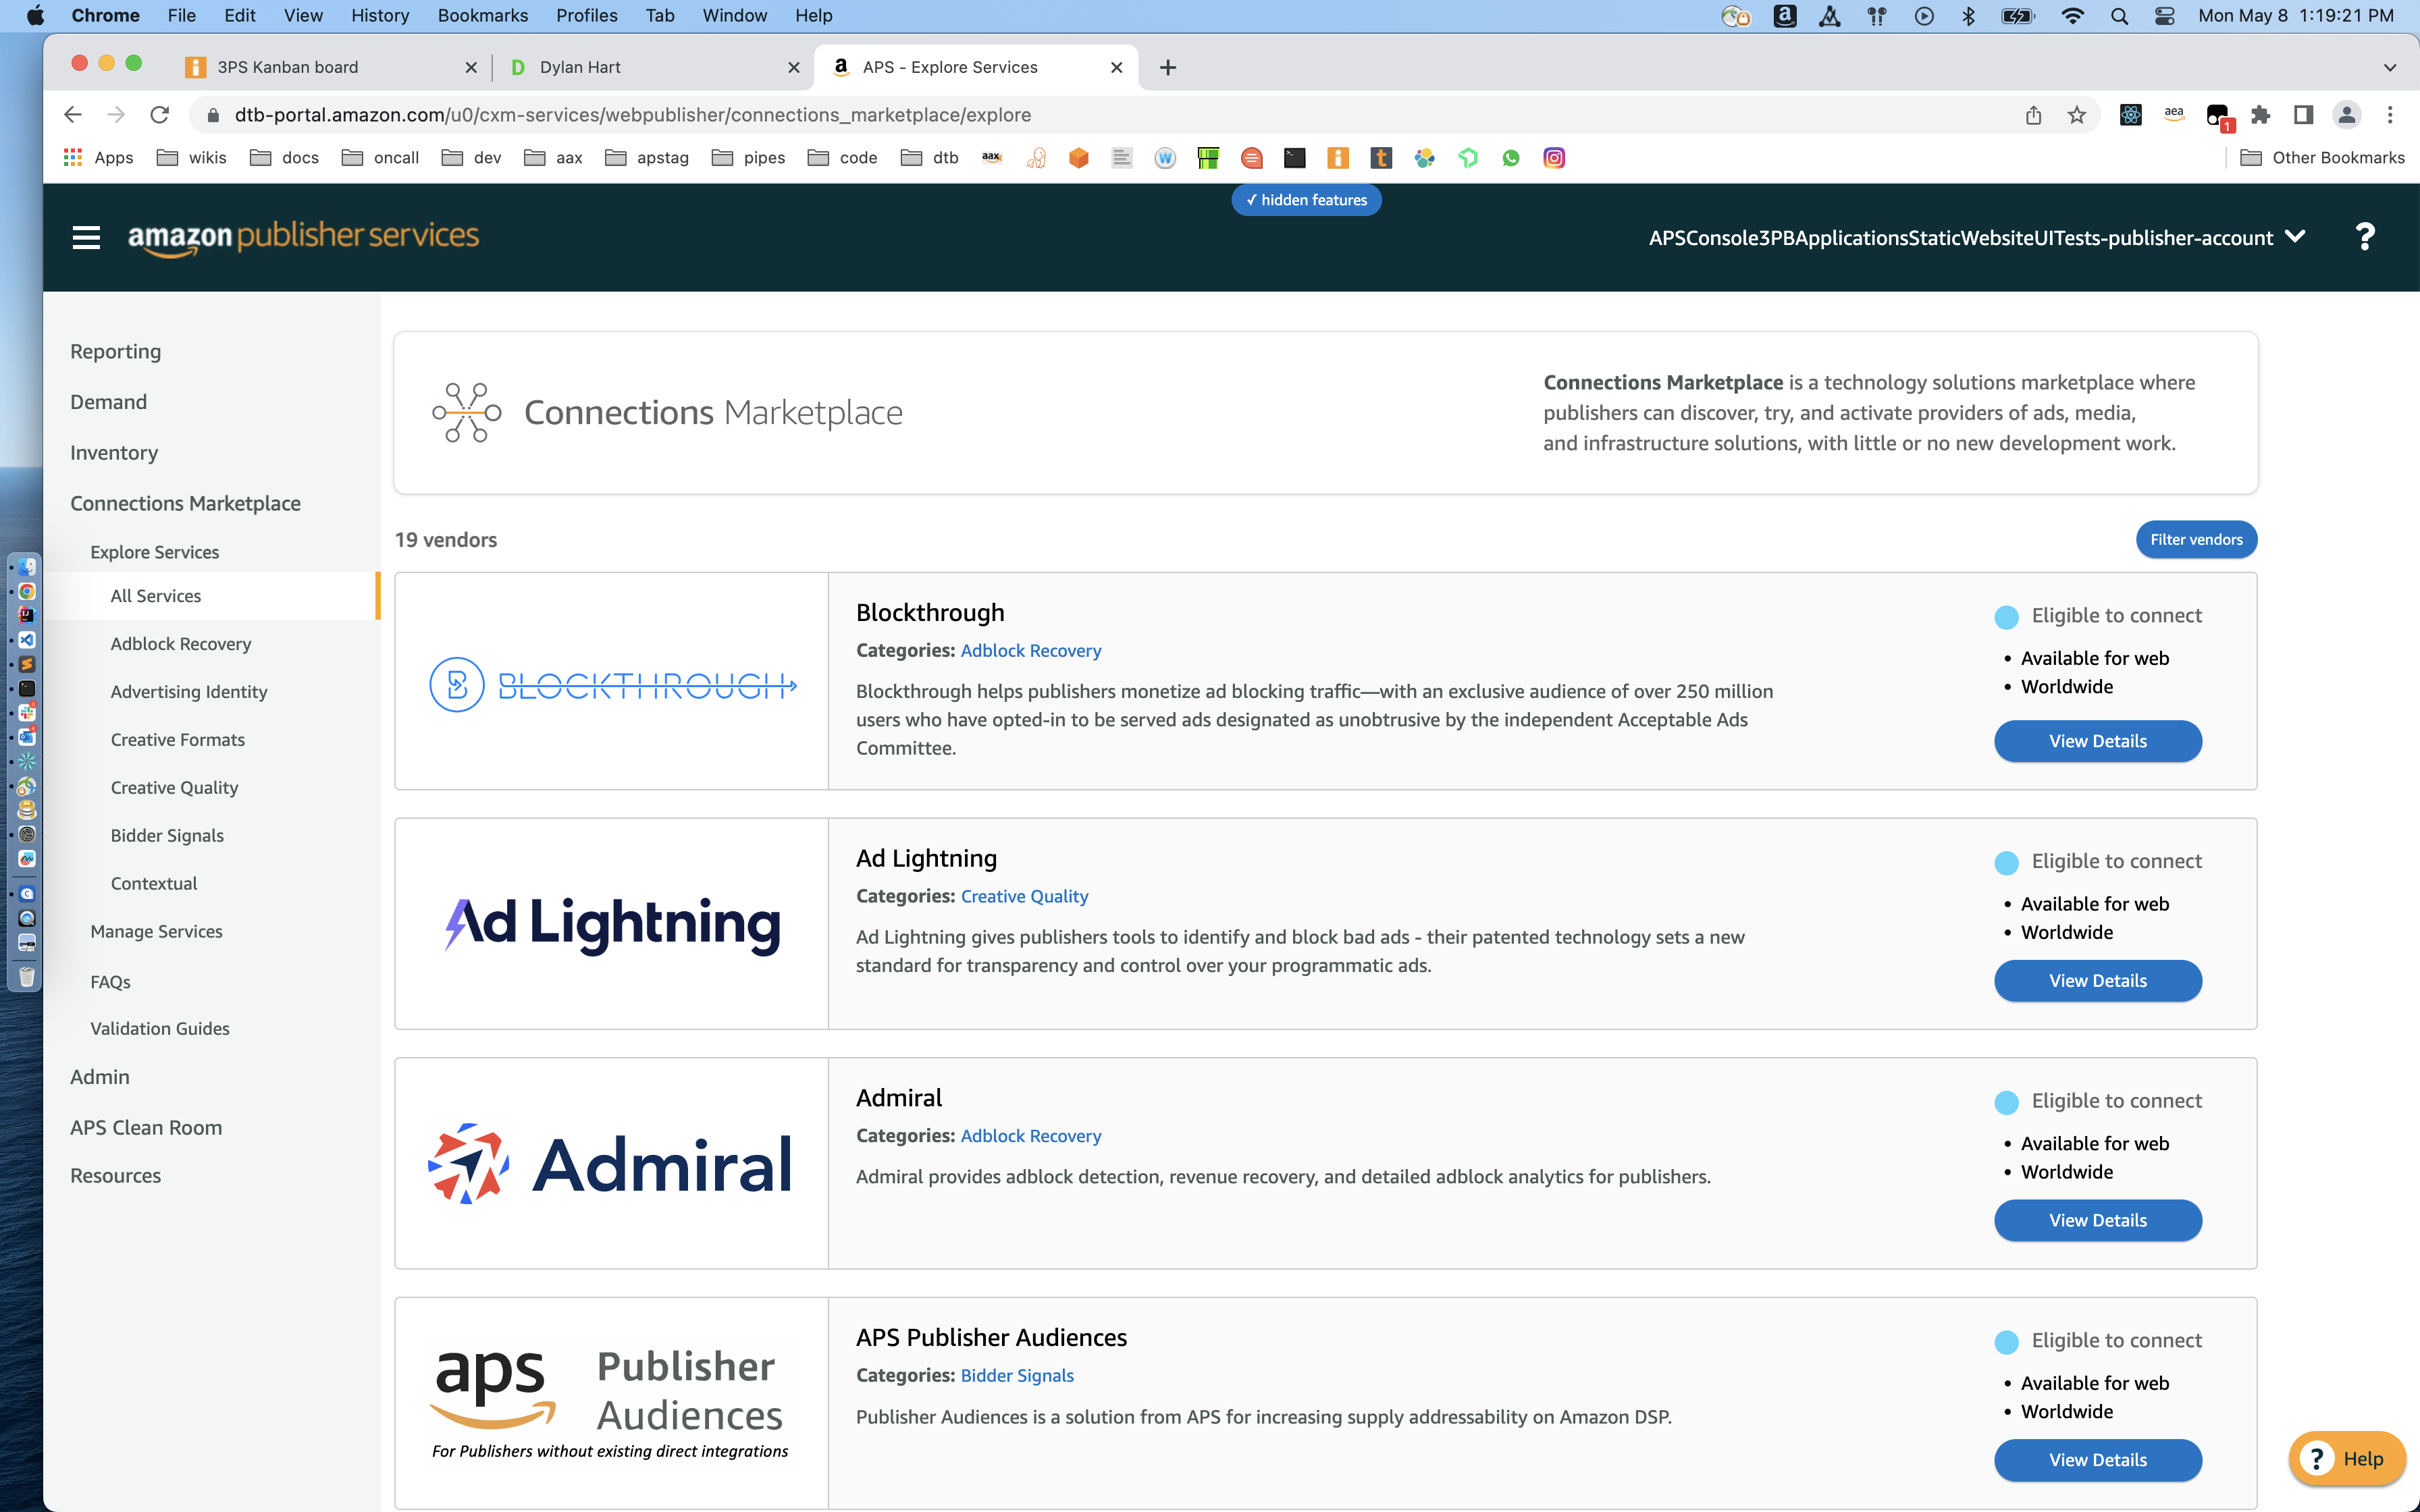Open Chrome extensions puzzle icon
This screenshot has width=2420, height=1512.
[x=2260, y=115]
